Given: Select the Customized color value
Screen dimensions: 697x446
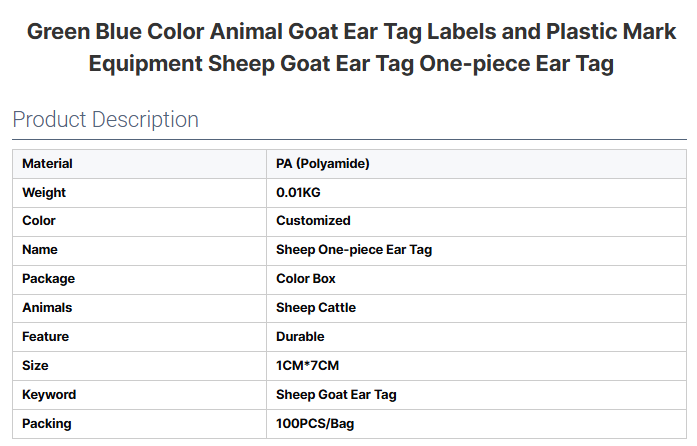Looking at the screenshot, I should (313, 221).
